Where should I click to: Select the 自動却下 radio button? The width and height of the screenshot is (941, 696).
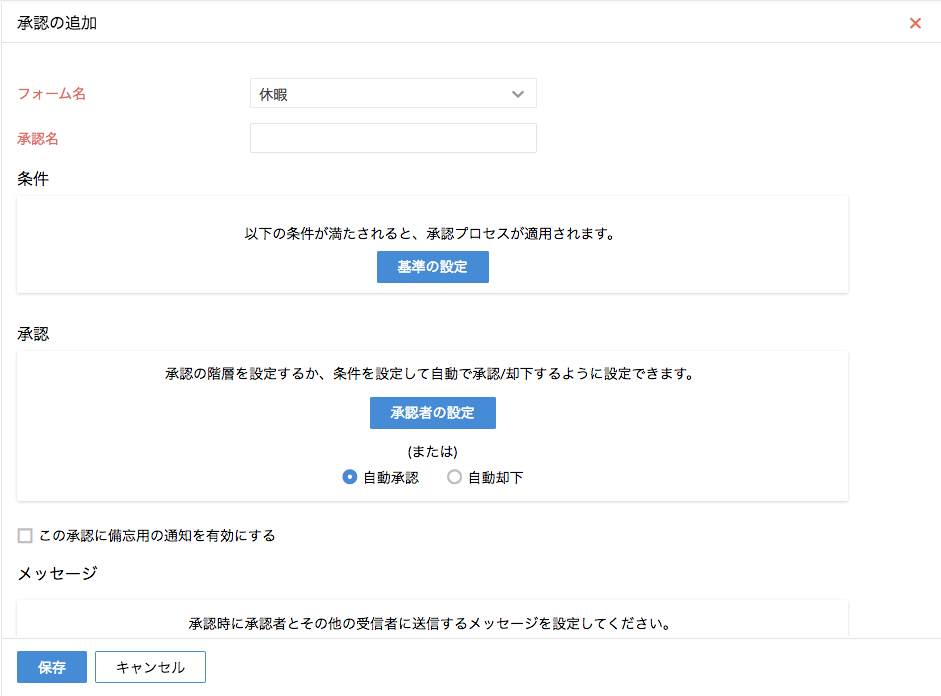(x=455, y=477)
